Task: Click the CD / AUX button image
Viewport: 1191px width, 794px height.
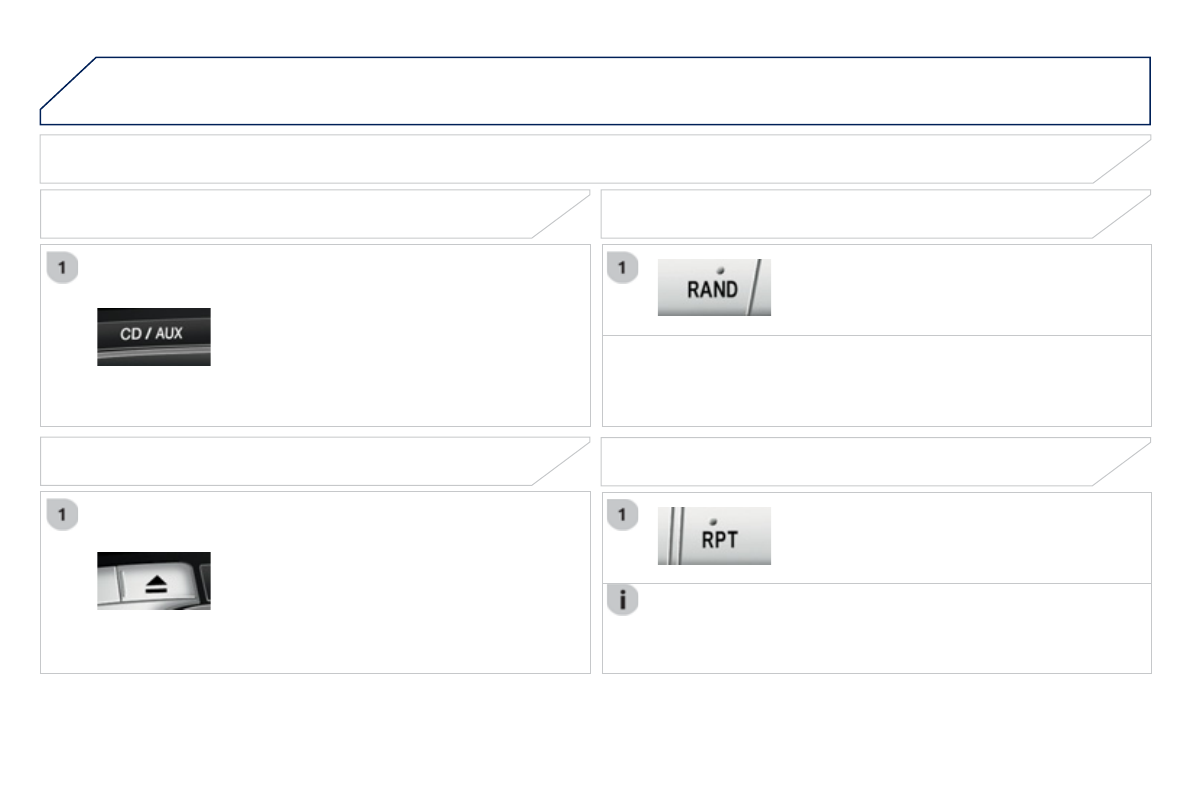Action: tap(153, 336)
